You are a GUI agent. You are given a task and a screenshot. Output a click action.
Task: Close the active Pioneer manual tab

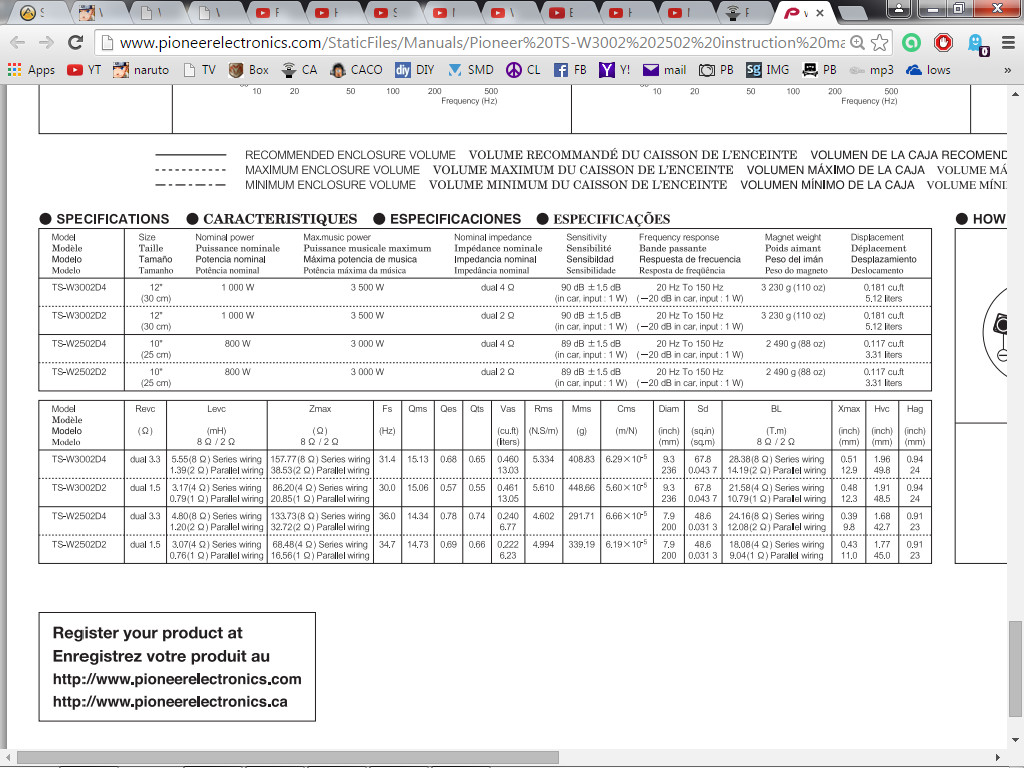820,13
